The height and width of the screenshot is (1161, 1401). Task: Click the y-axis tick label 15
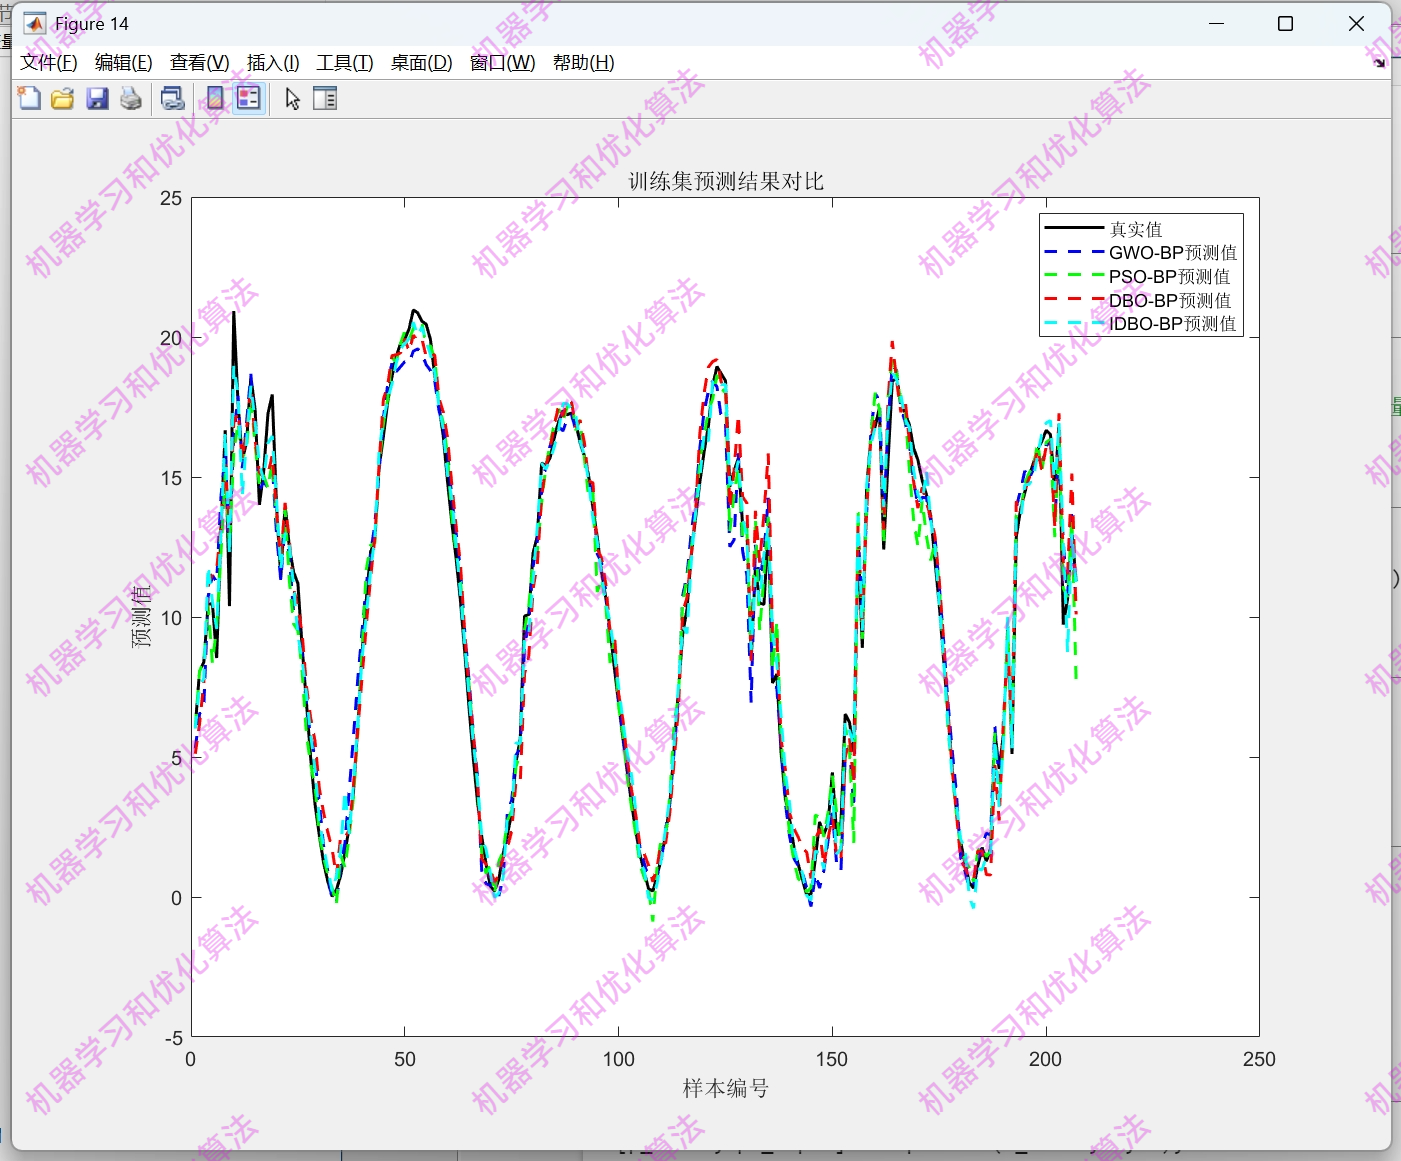(x=171, y=478)
